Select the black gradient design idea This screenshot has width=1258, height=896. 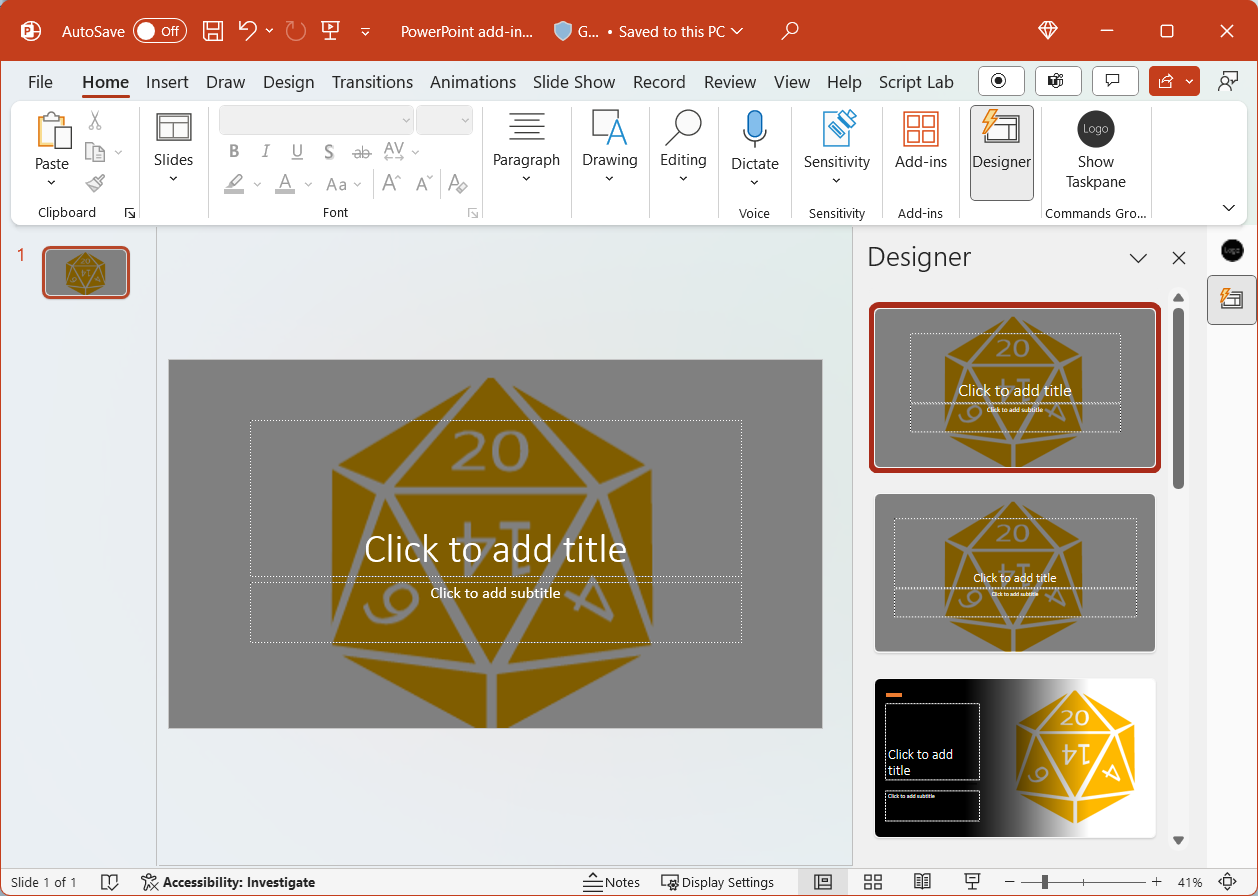point(1015,758)
